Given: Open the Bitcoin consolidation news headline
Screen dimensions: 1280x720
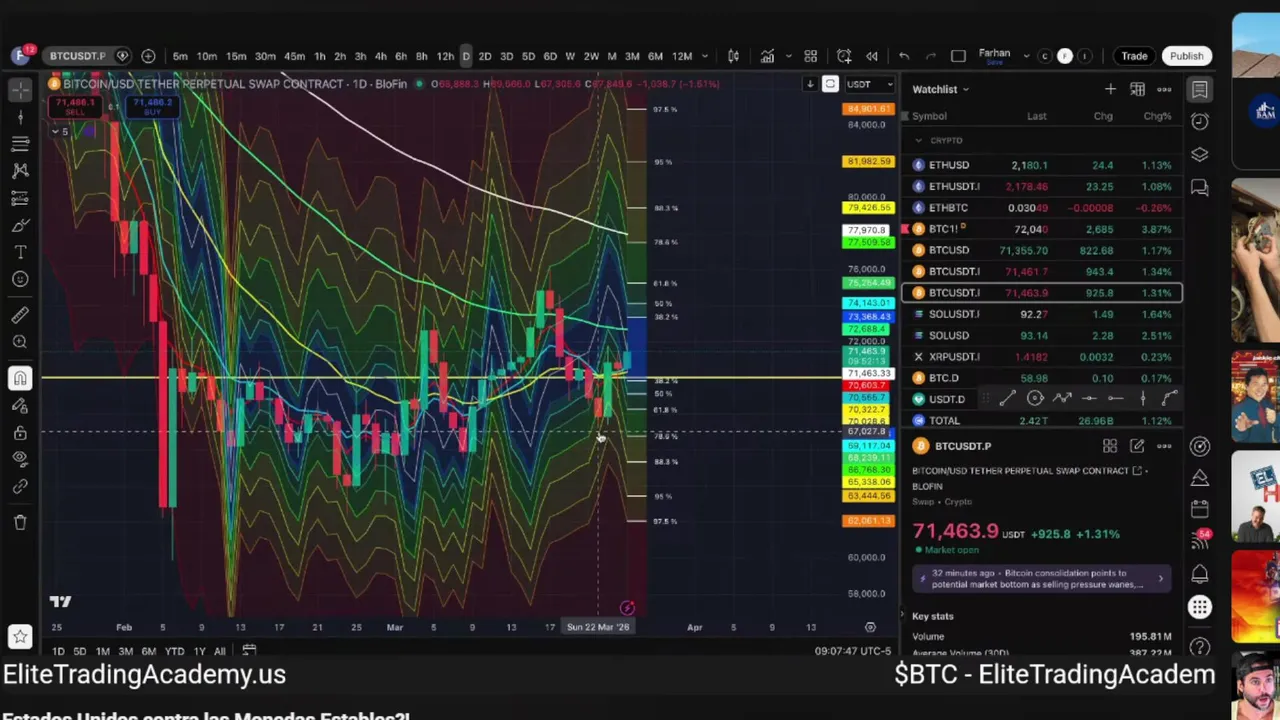Looking at the screenshot, I should pyautogui.click(x=1040, y=579).
